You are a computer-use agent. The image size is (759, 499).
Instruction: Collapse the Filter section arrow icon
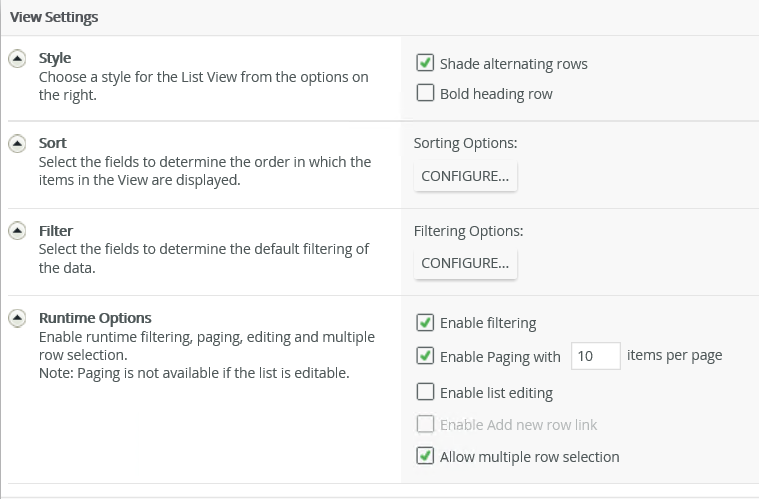pos(17,231)
